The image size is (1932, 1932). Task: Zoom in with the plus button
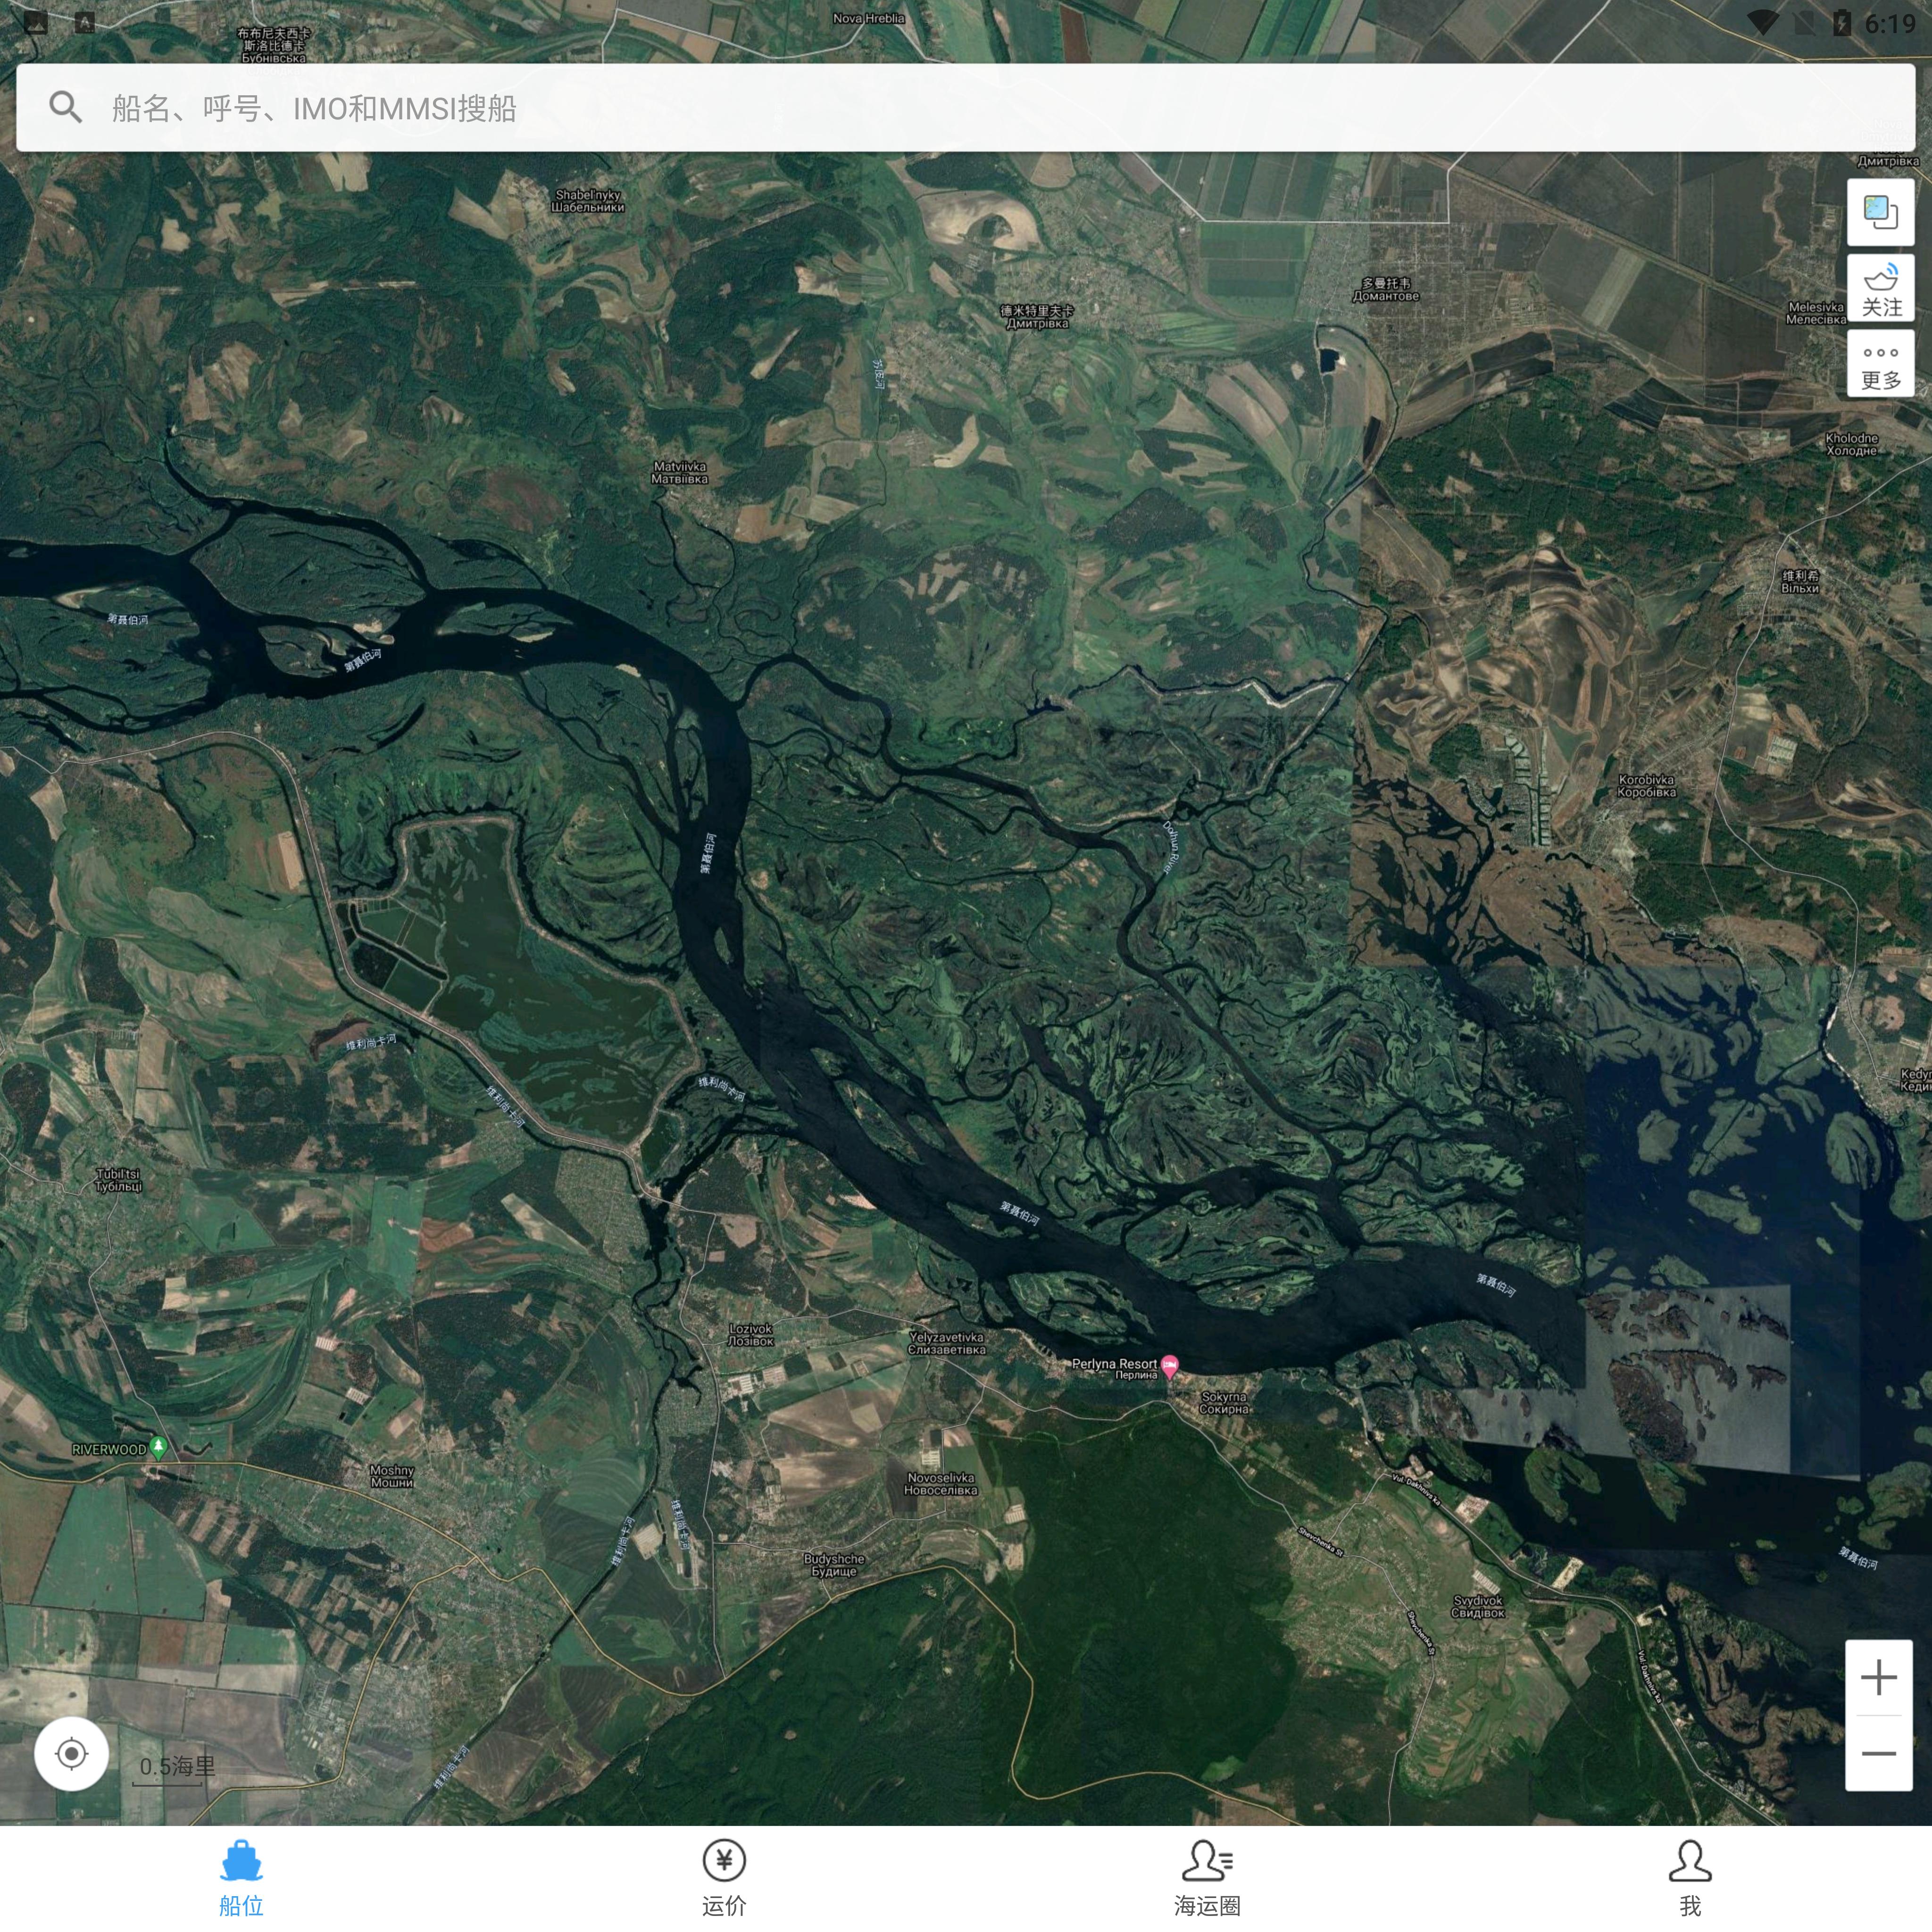click(x=1879, y=1677)
